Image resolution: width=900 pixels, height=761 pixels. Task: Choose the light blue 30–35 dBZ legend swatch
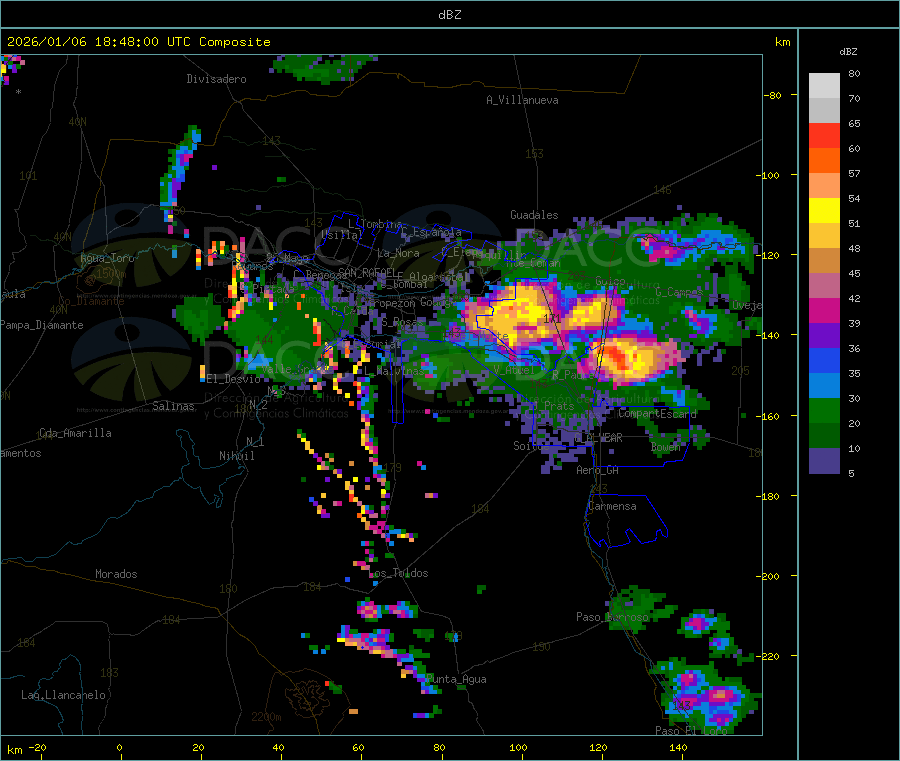pos(824,386)
